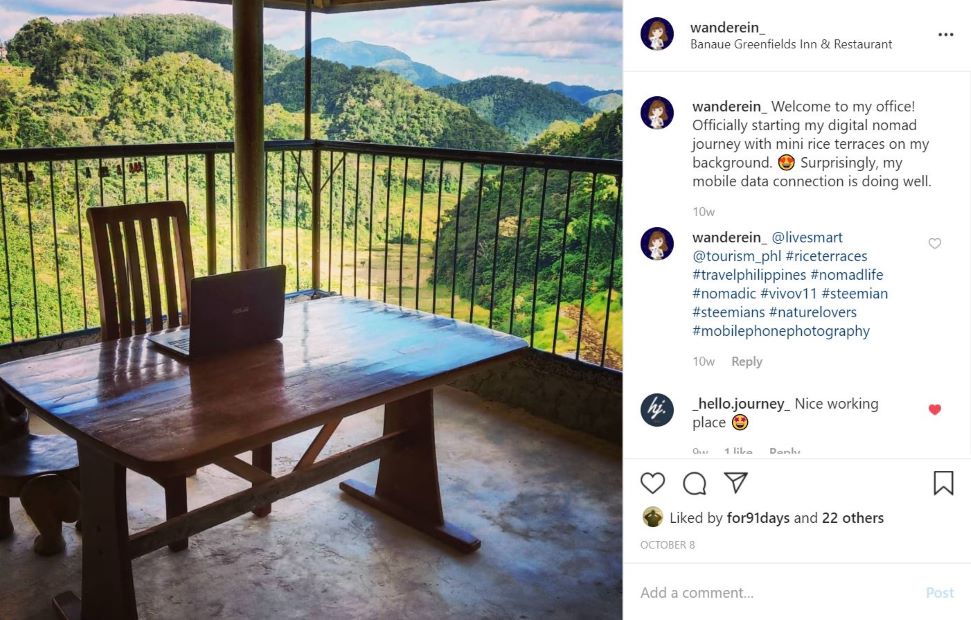Open Banaue Greenfields Inn & Restaurant location

click(x=791, y=44)
